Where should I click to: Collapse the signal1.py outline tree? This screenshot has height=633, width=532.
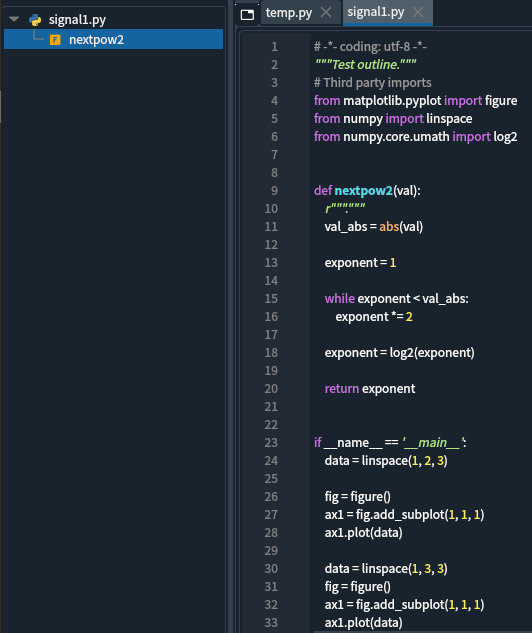14,19
